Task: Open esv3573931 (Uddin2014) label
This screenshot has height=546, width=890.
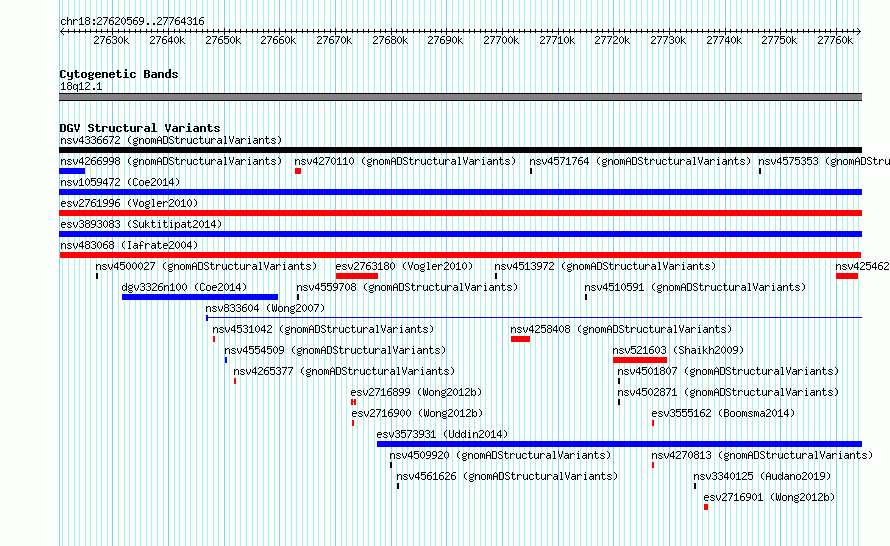Action: coord(442,434)
